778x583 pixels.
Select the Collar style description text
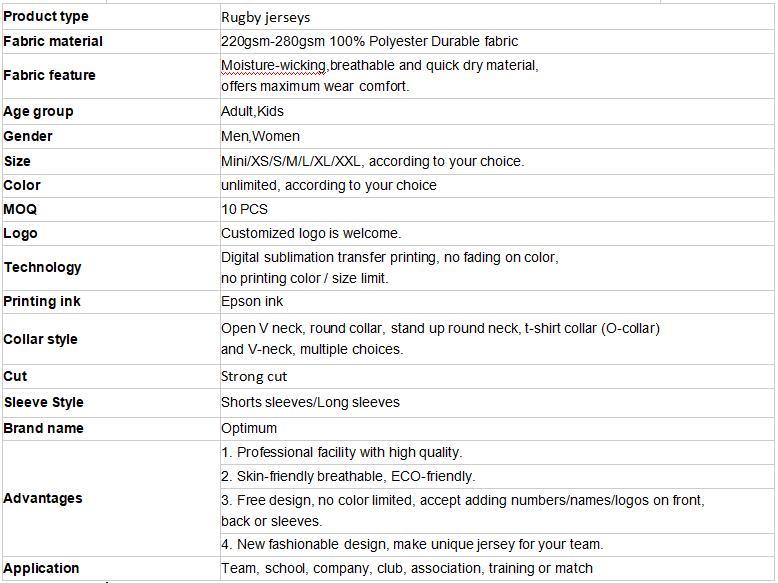[x=441, y=339]
